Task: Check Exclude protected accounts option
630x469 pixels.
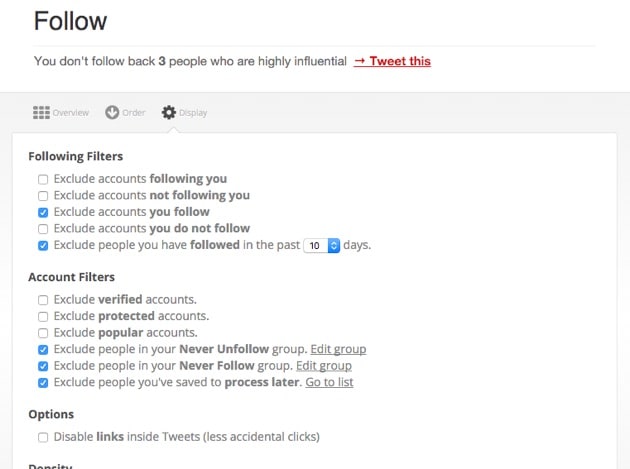Action: 43,316
